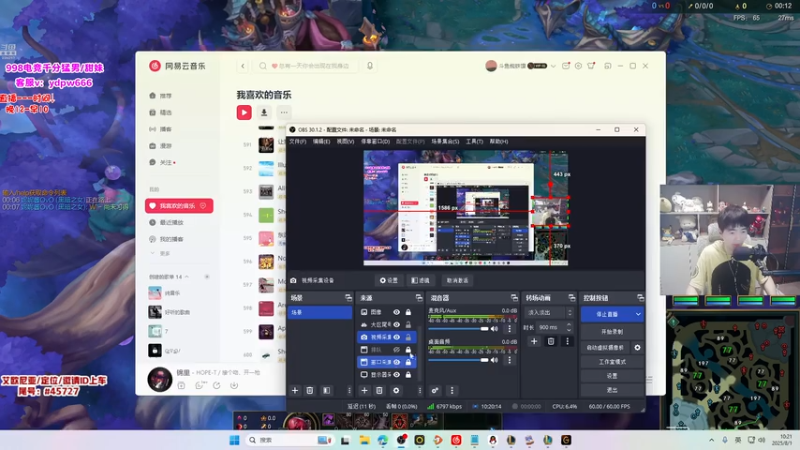Unlock the 图像 source
The image size is (800, 450).
pyautogui.click(x=408, y=312)
